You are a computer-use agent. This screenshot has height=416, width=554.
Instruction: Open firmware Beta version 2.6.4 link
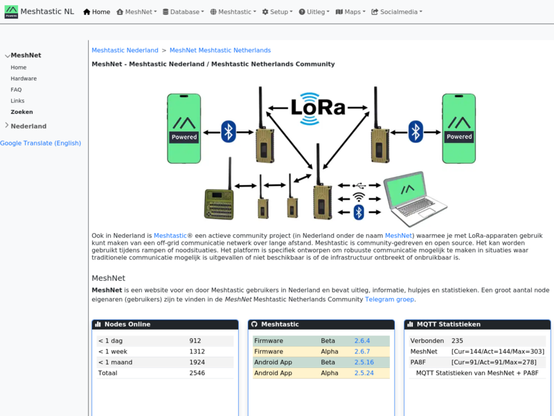point(362,341)
